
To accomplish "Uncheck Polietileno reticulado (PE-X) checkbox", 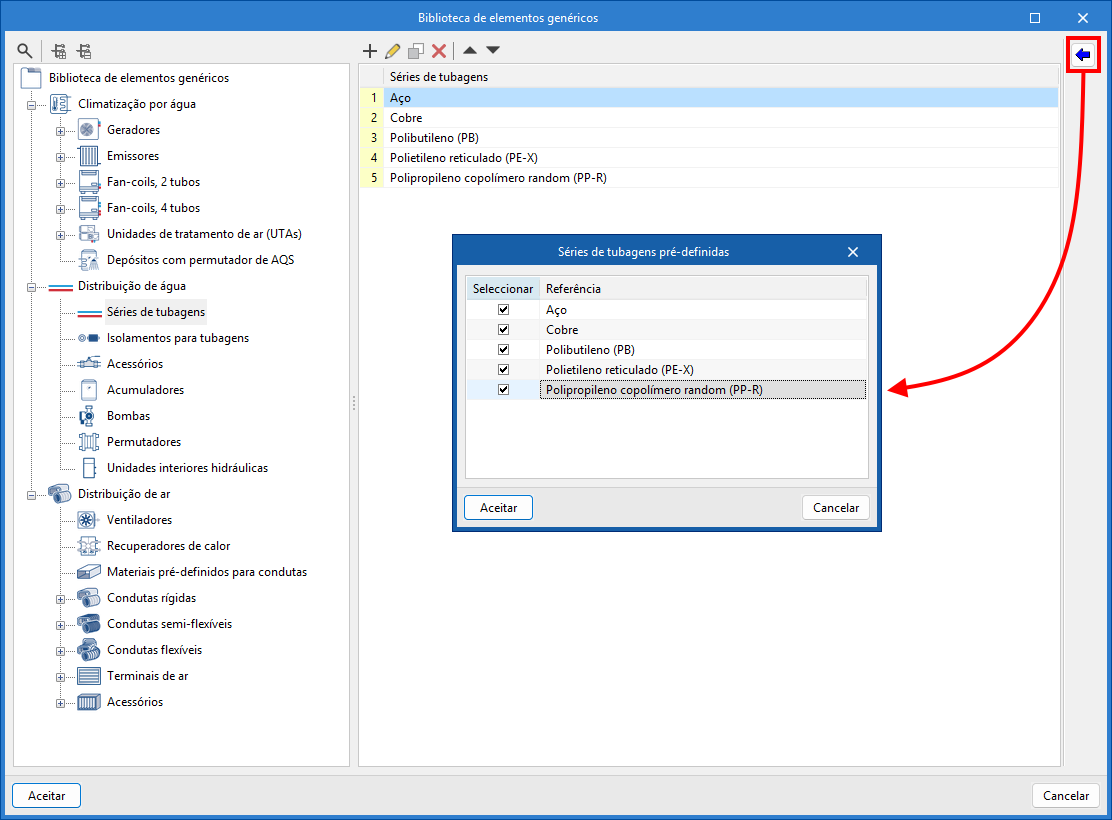I will point(504,369).
